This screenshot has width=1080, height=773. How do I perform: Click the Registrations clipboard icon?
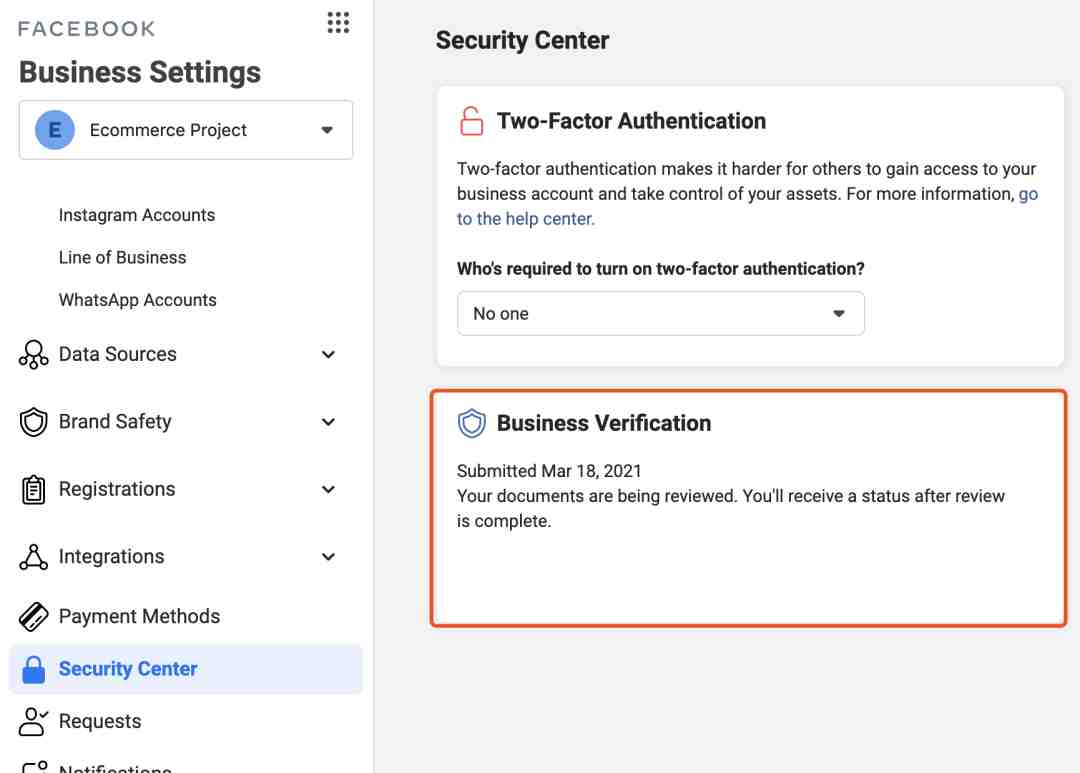pos(34,490)
